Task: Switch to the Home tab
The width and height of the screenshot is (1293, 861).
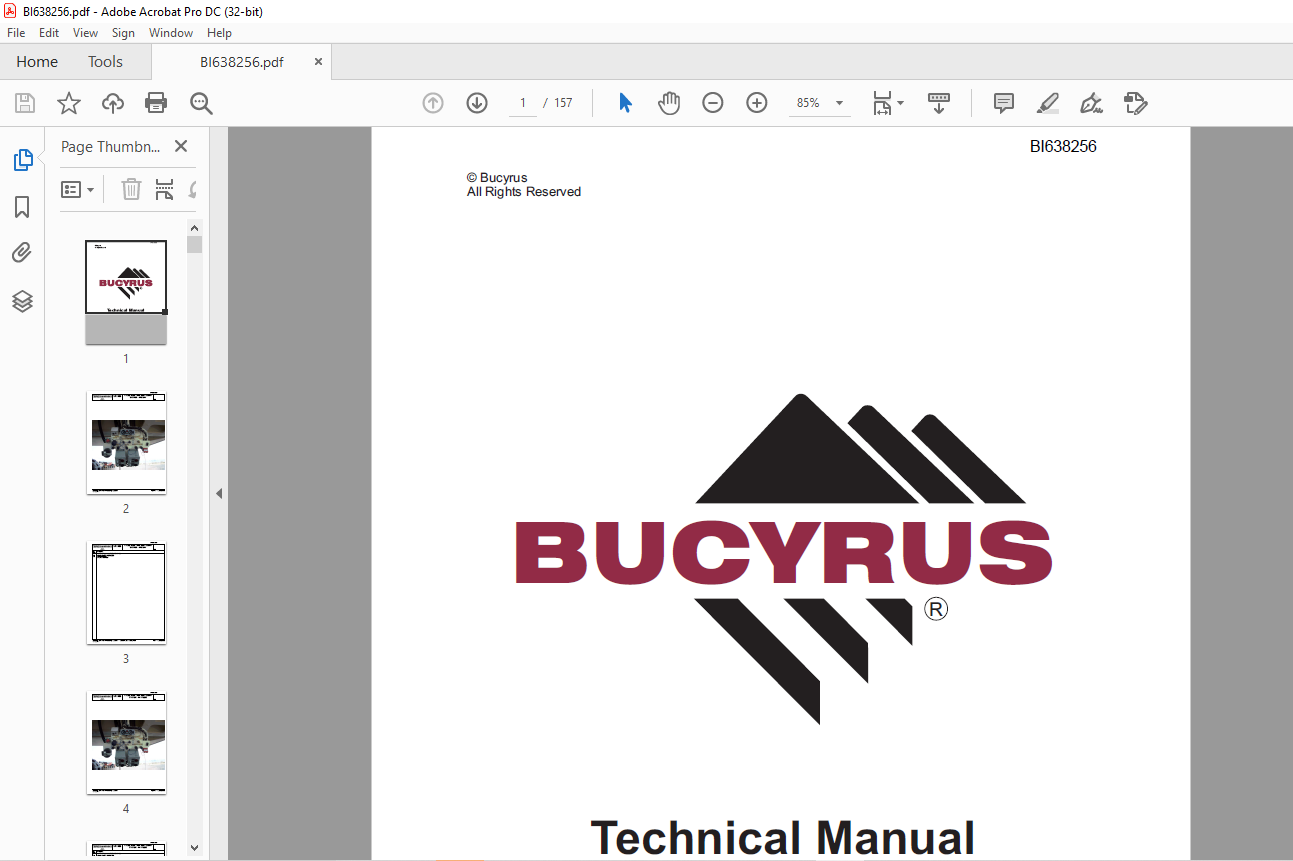Action: click(37, 62)
